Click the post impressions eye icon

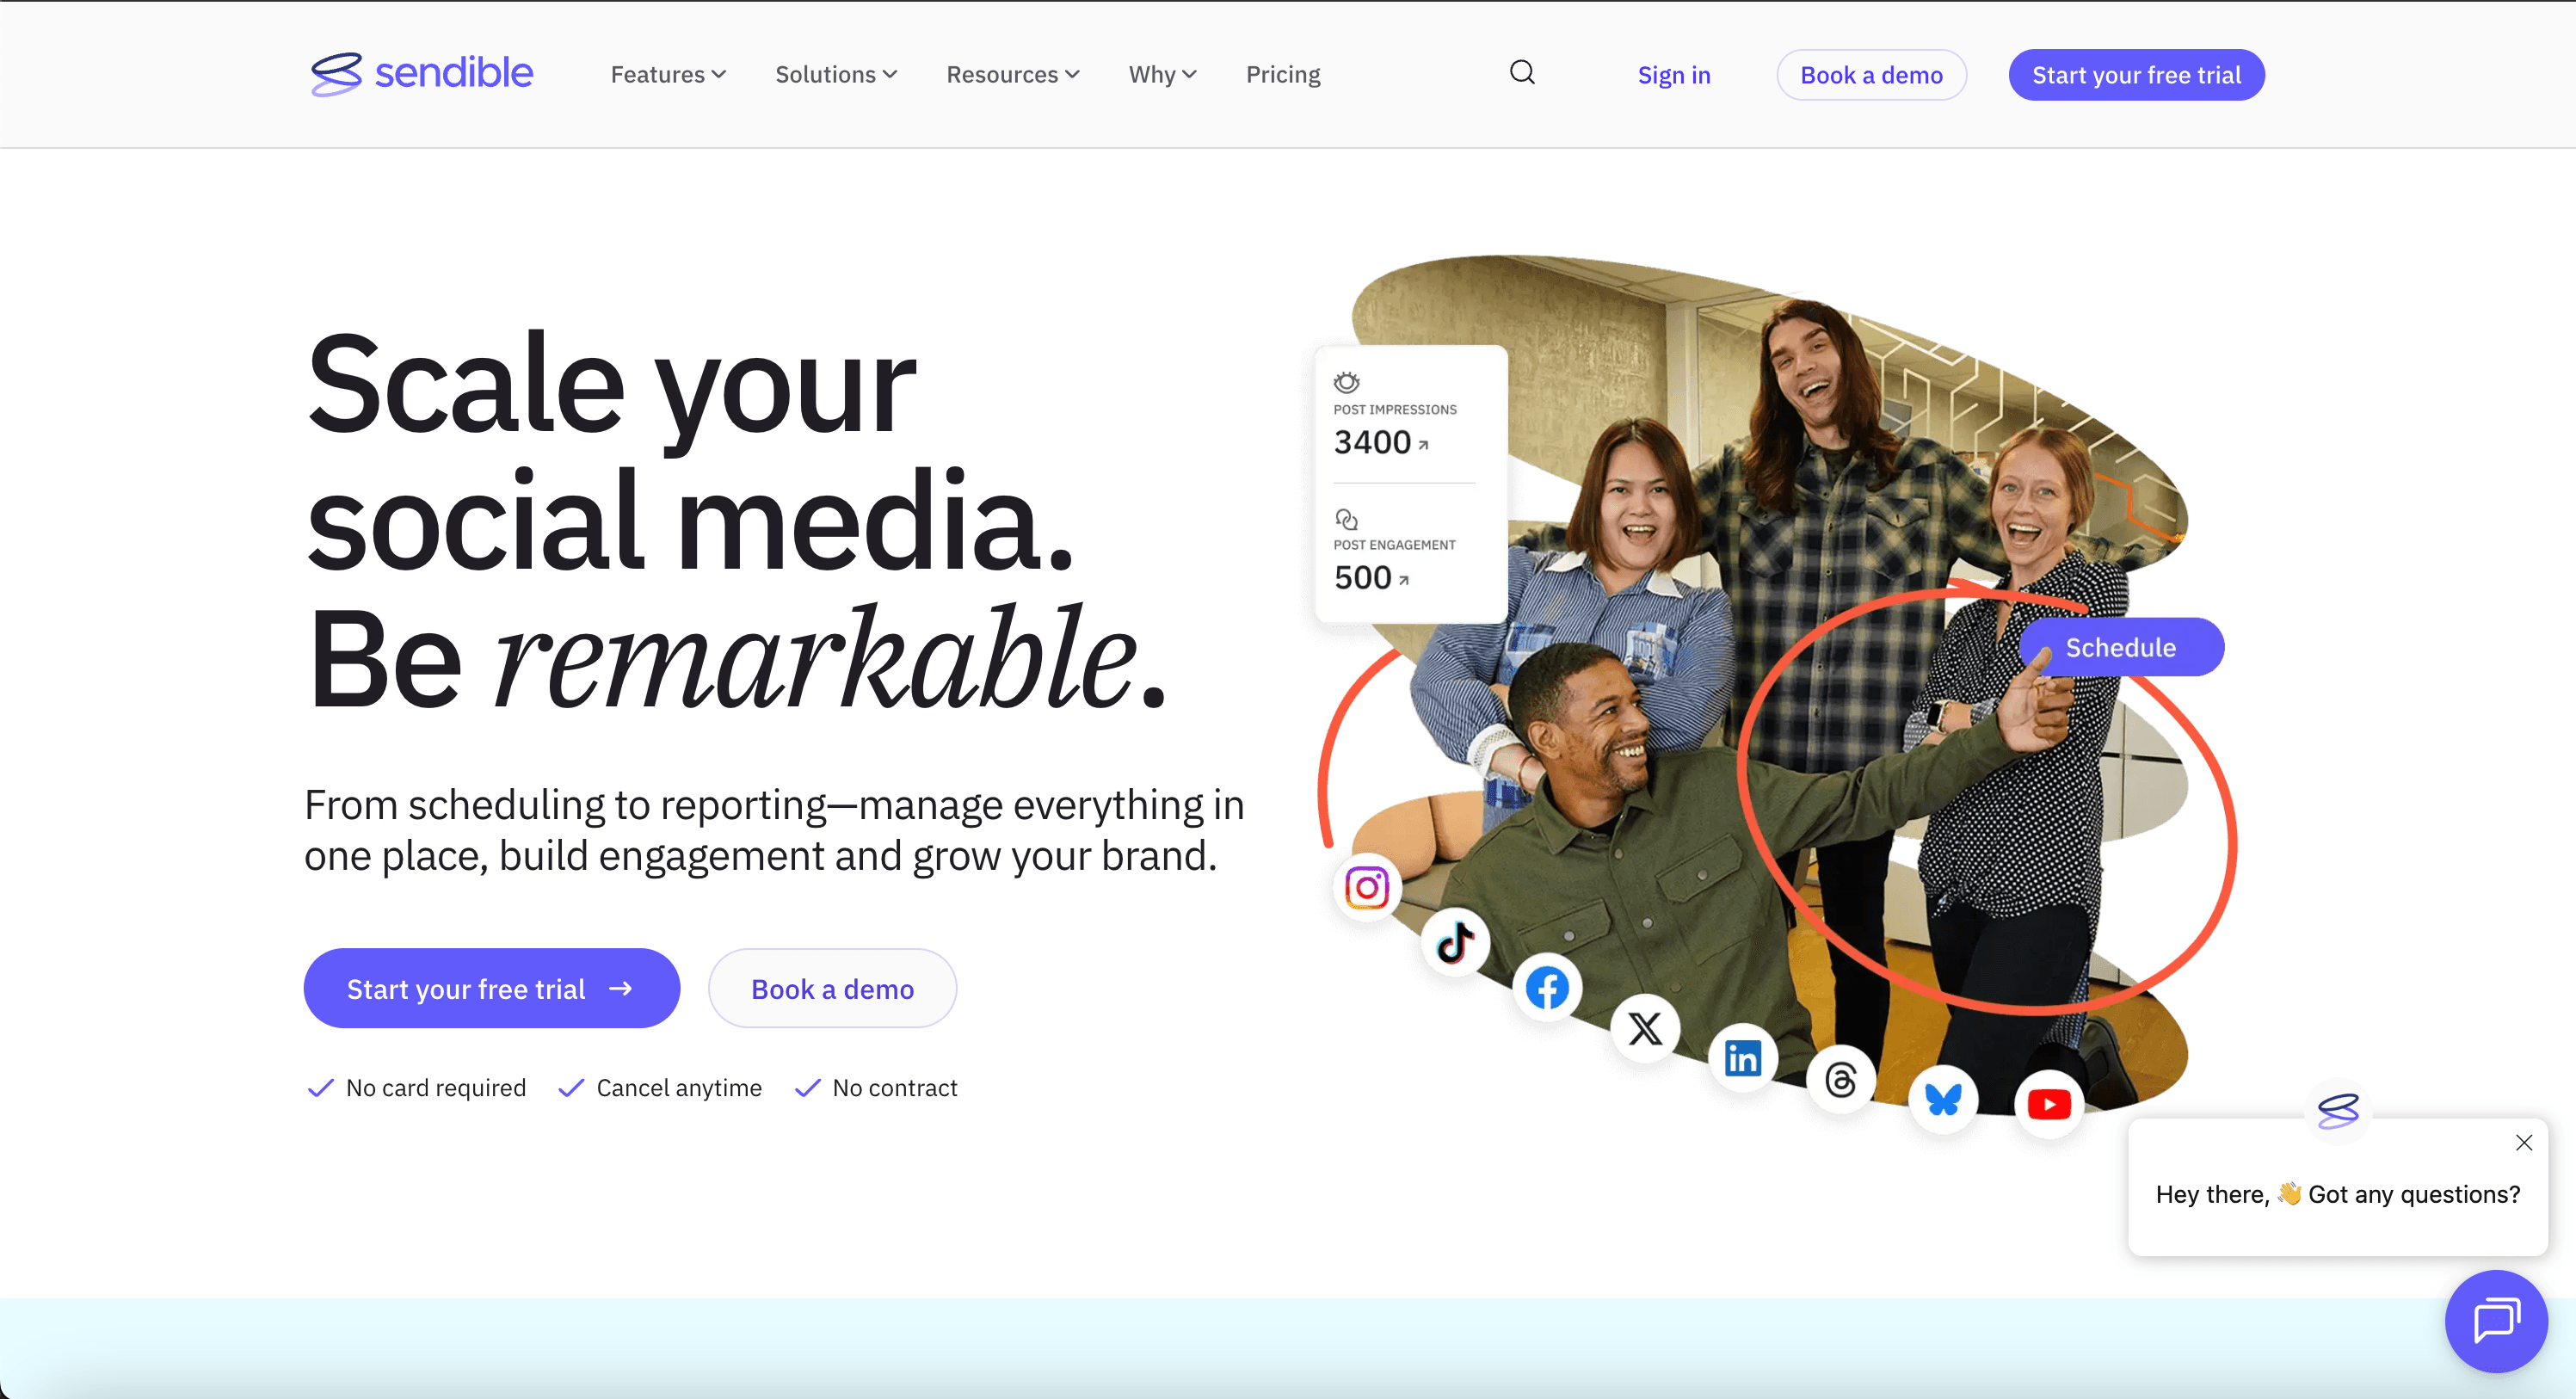pyautogui.click(x=1346, y=382)
